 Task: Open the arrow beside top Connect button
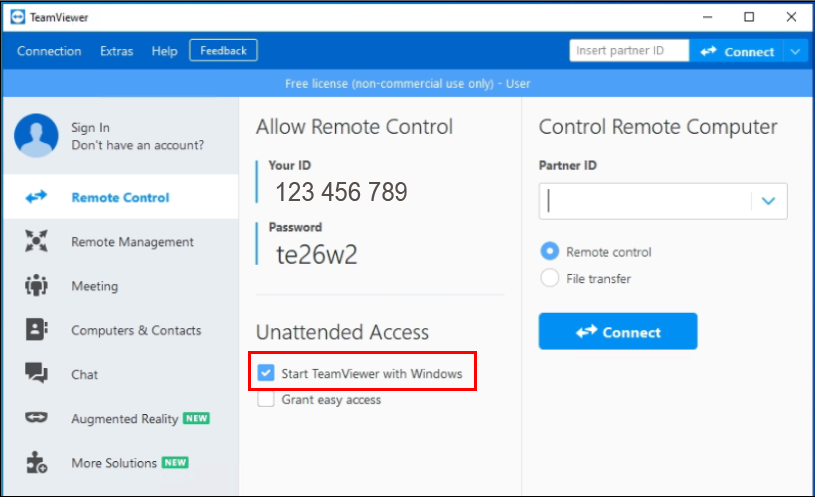tap(795, 51)
